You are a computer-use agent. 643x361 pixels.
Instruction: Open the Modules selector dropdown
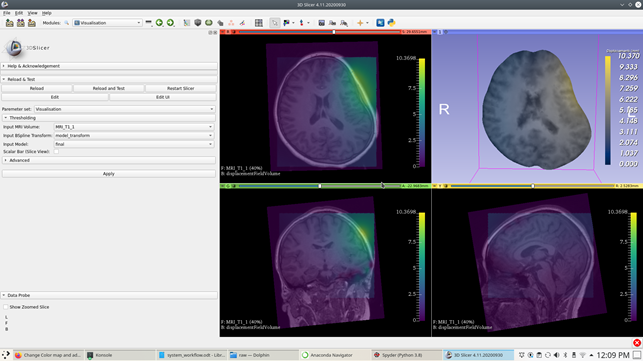(x=107, y=23)
